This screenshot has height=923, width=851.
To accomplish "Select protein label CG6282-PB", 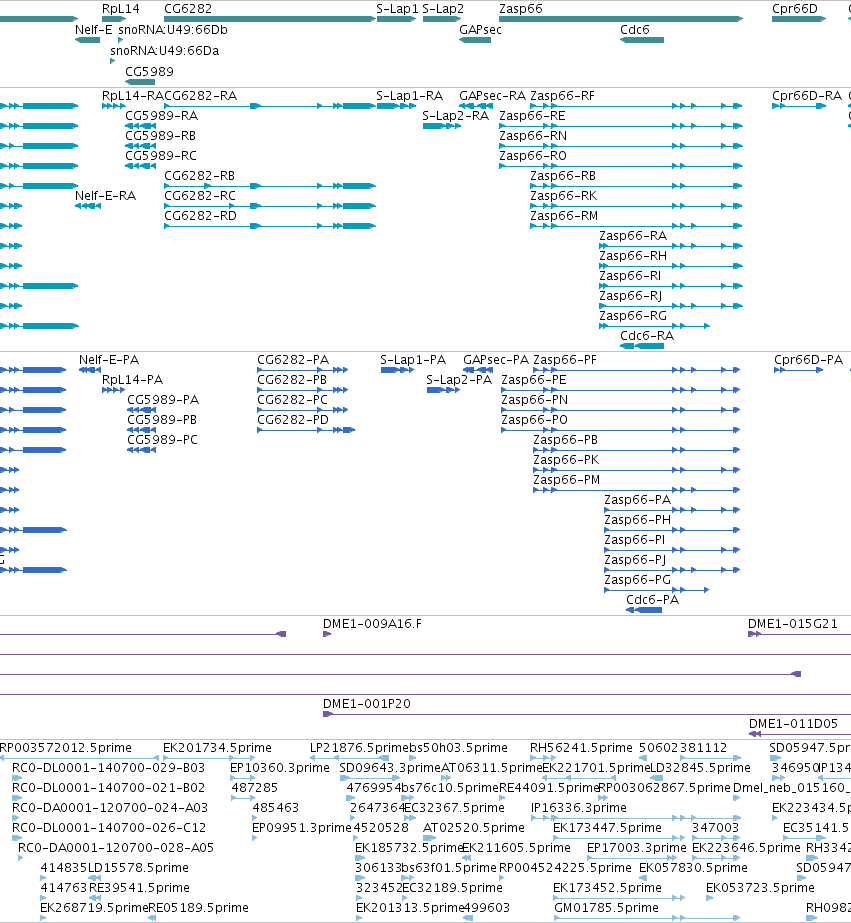I will (292, 380).
